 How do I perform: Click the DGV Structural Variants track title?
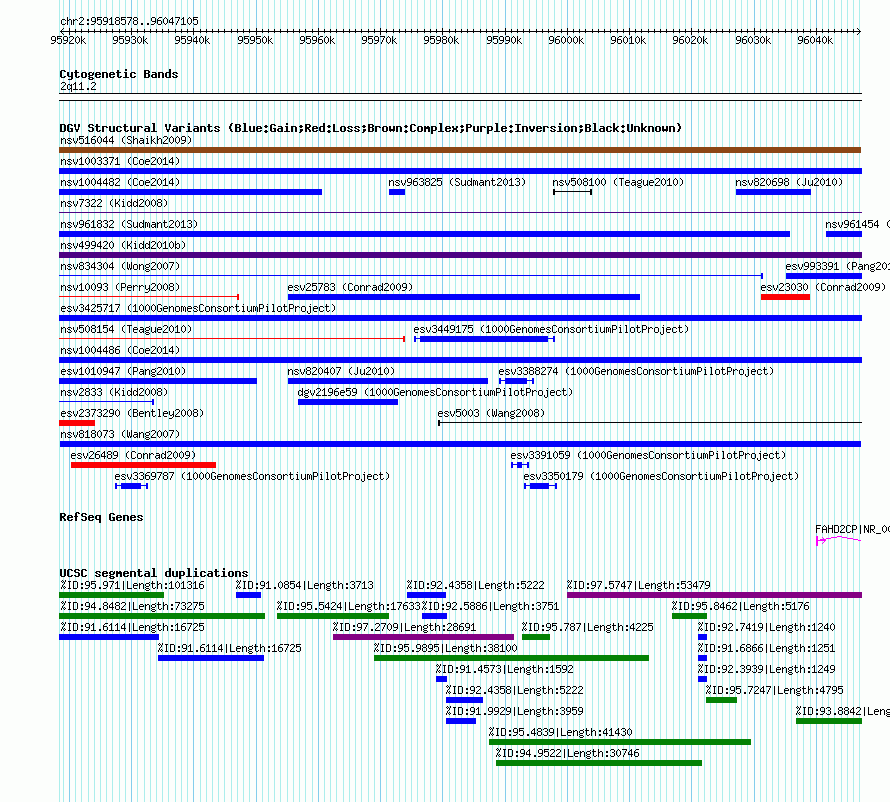tap(371, 128)
